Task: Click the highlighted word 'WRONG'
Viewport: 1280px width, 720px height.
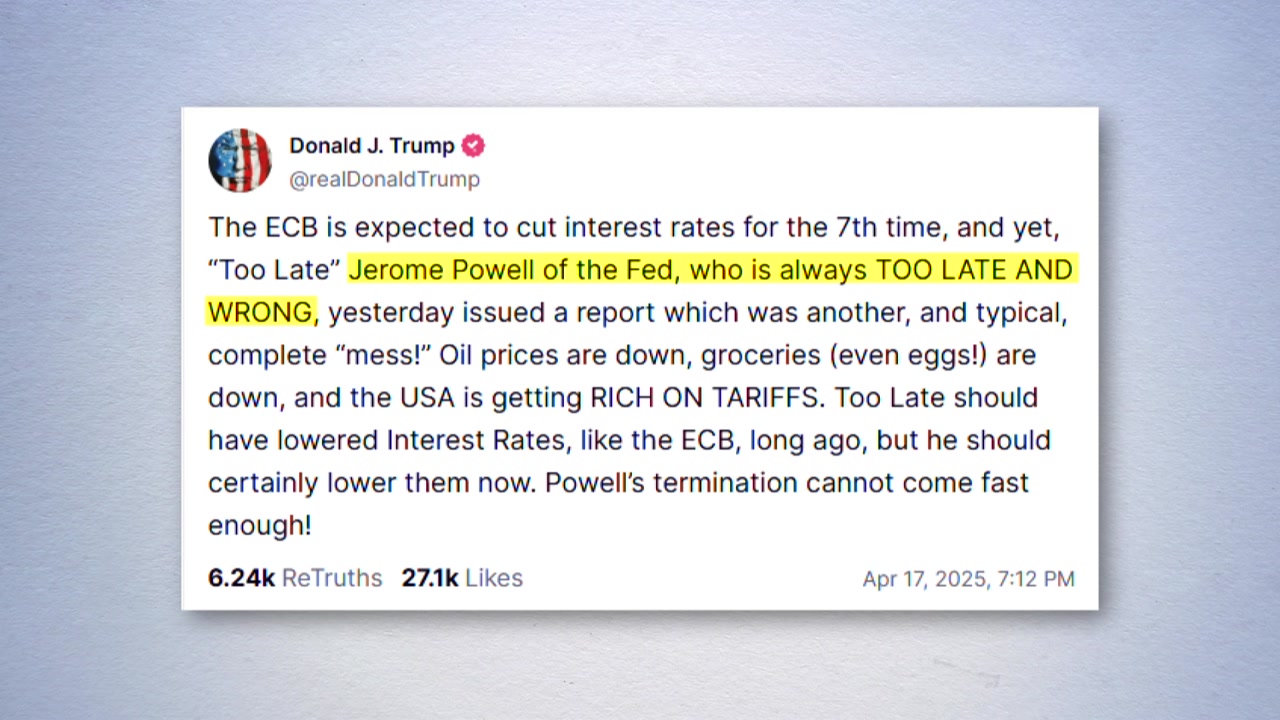Action: point(260,313)
